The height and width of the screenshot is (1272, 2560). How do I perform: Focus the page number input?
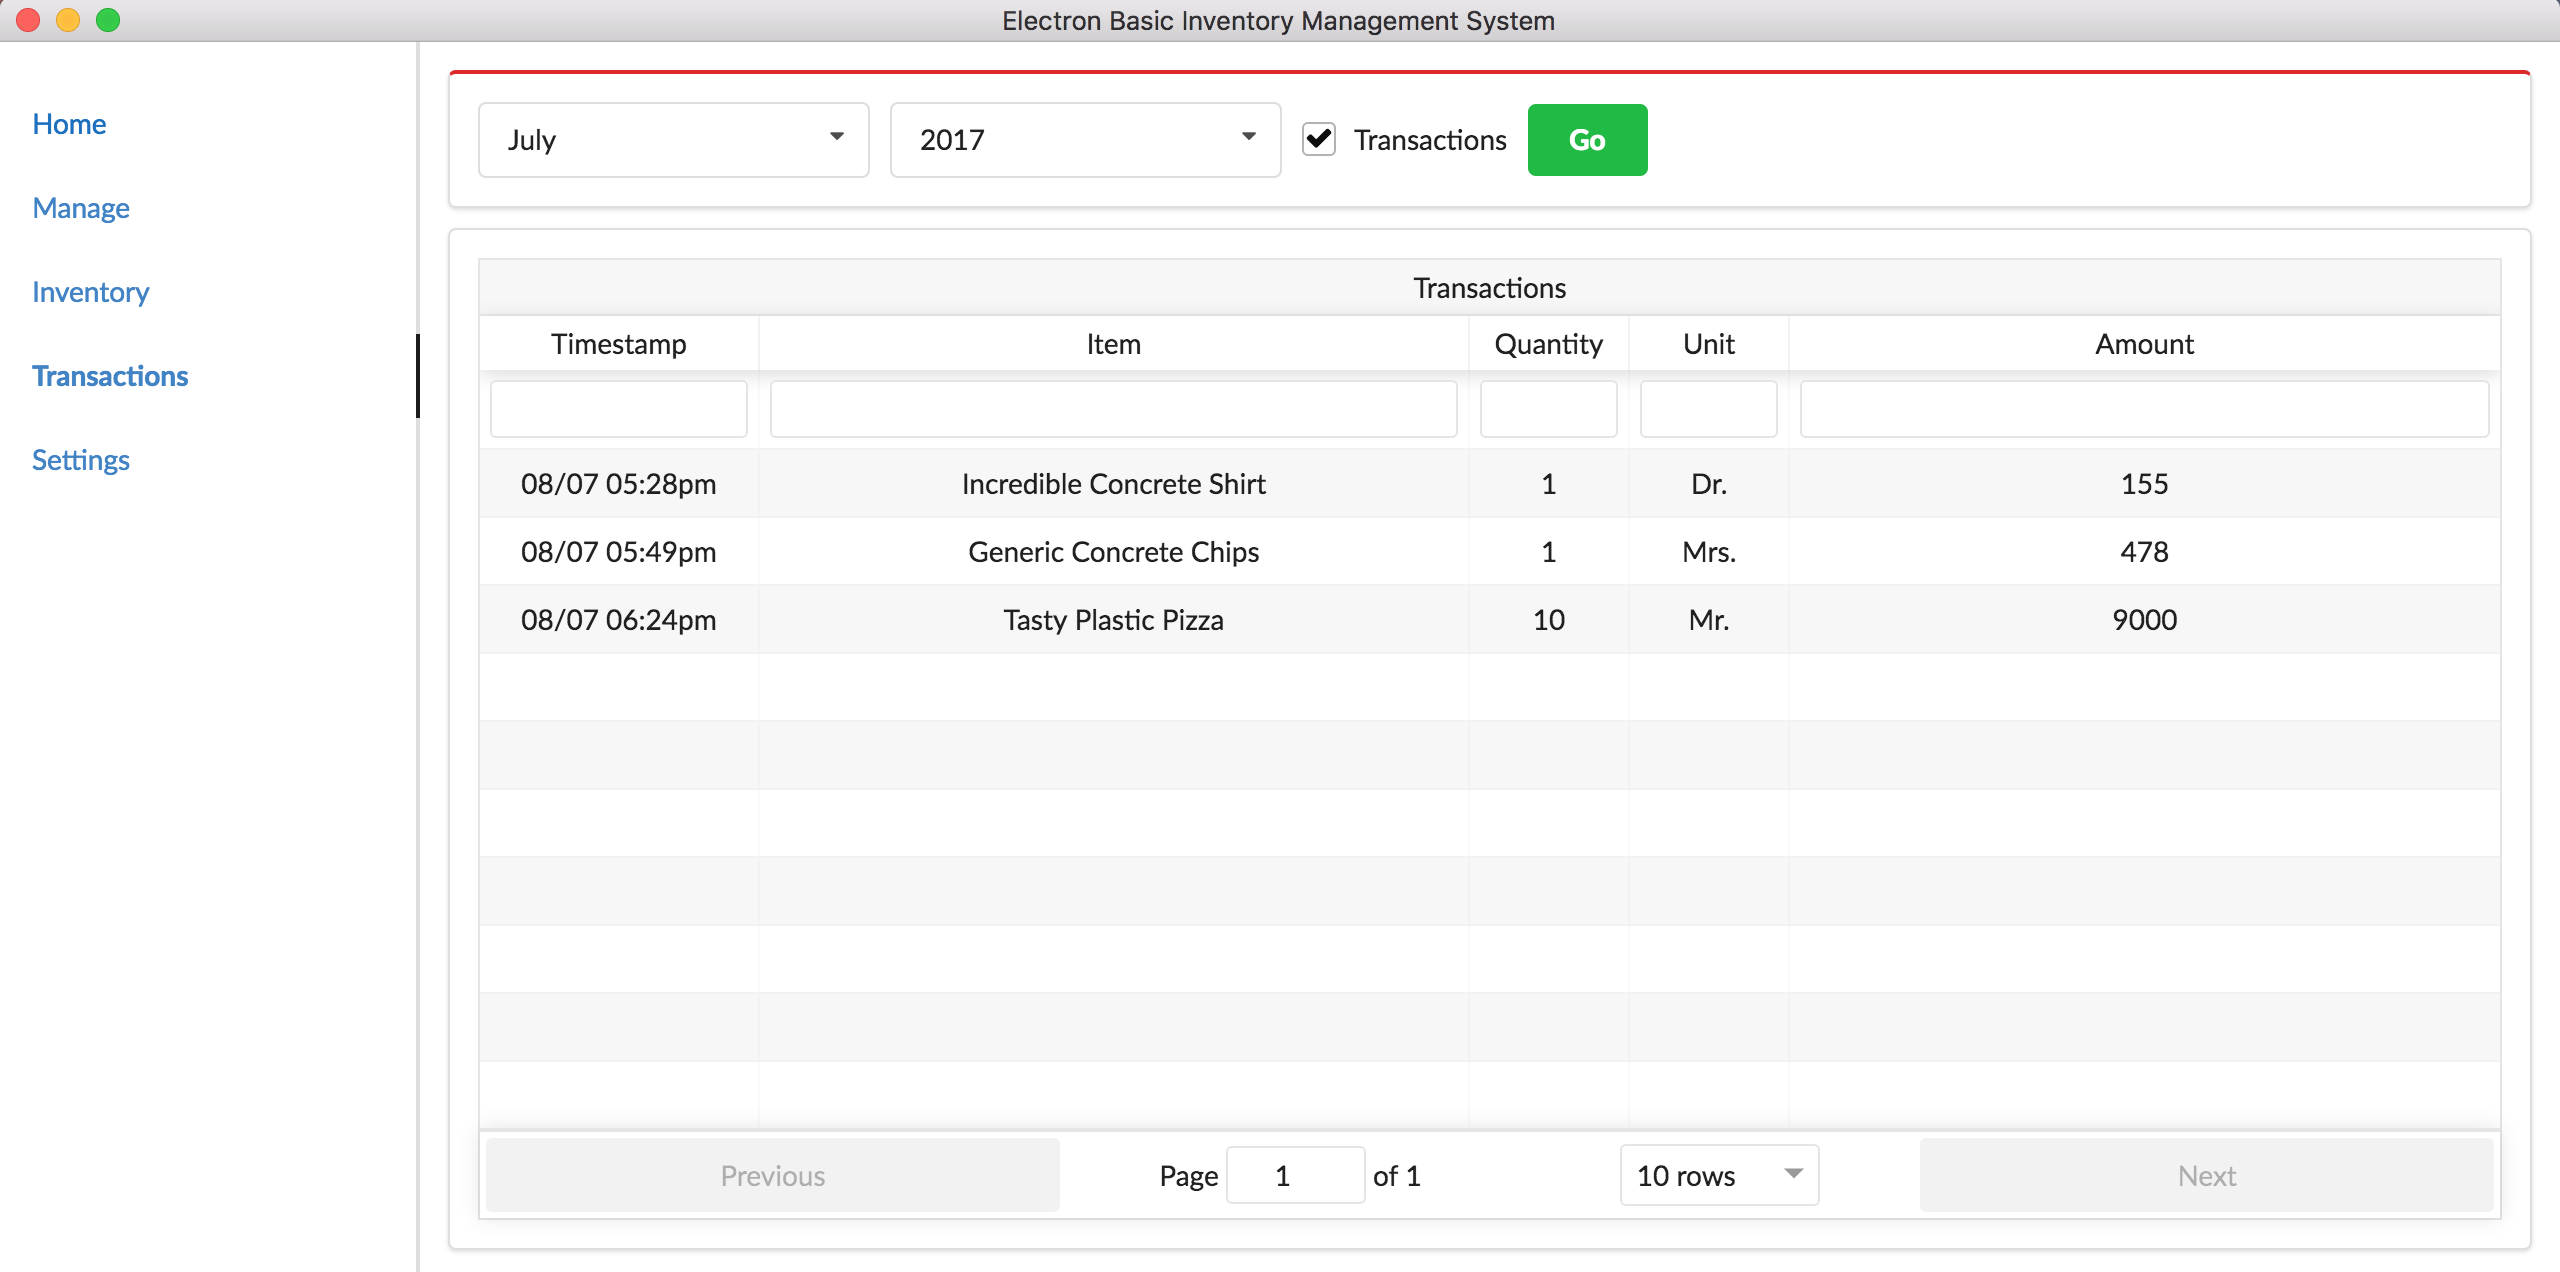[1295, 1175]
